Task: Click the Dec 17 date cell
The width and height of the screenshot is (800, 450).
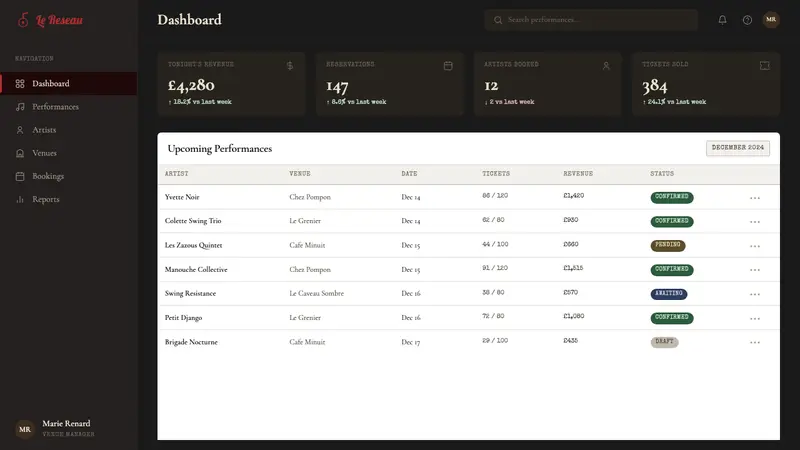Action: [x=411, y=342]
